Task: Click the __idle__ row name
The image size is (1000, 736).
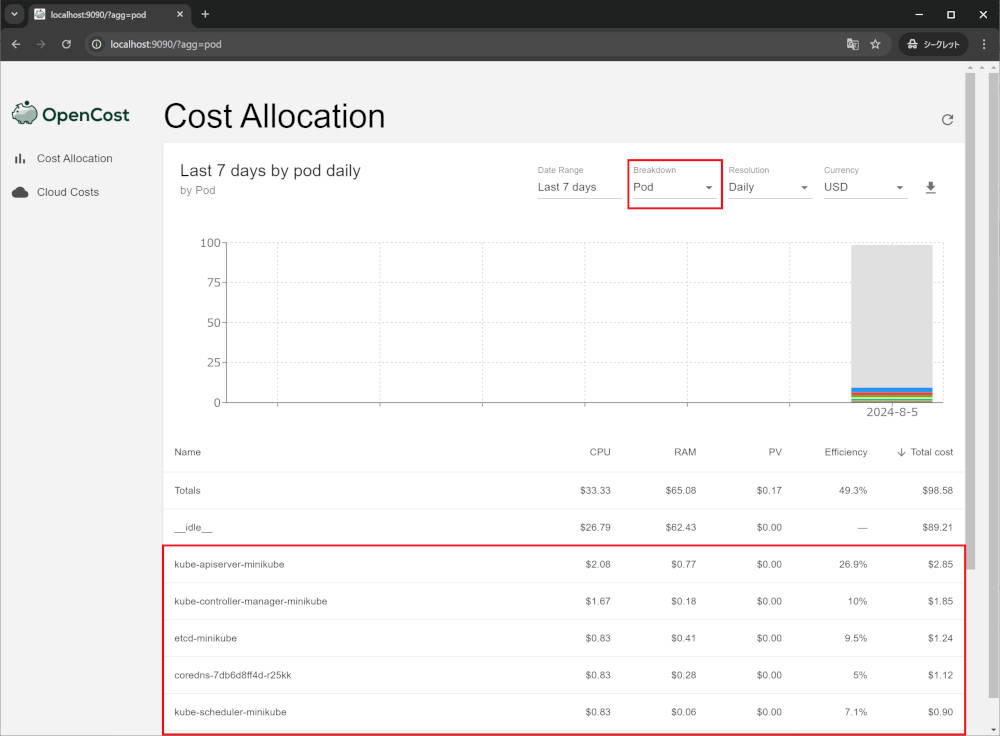Action: coord(193,527)
